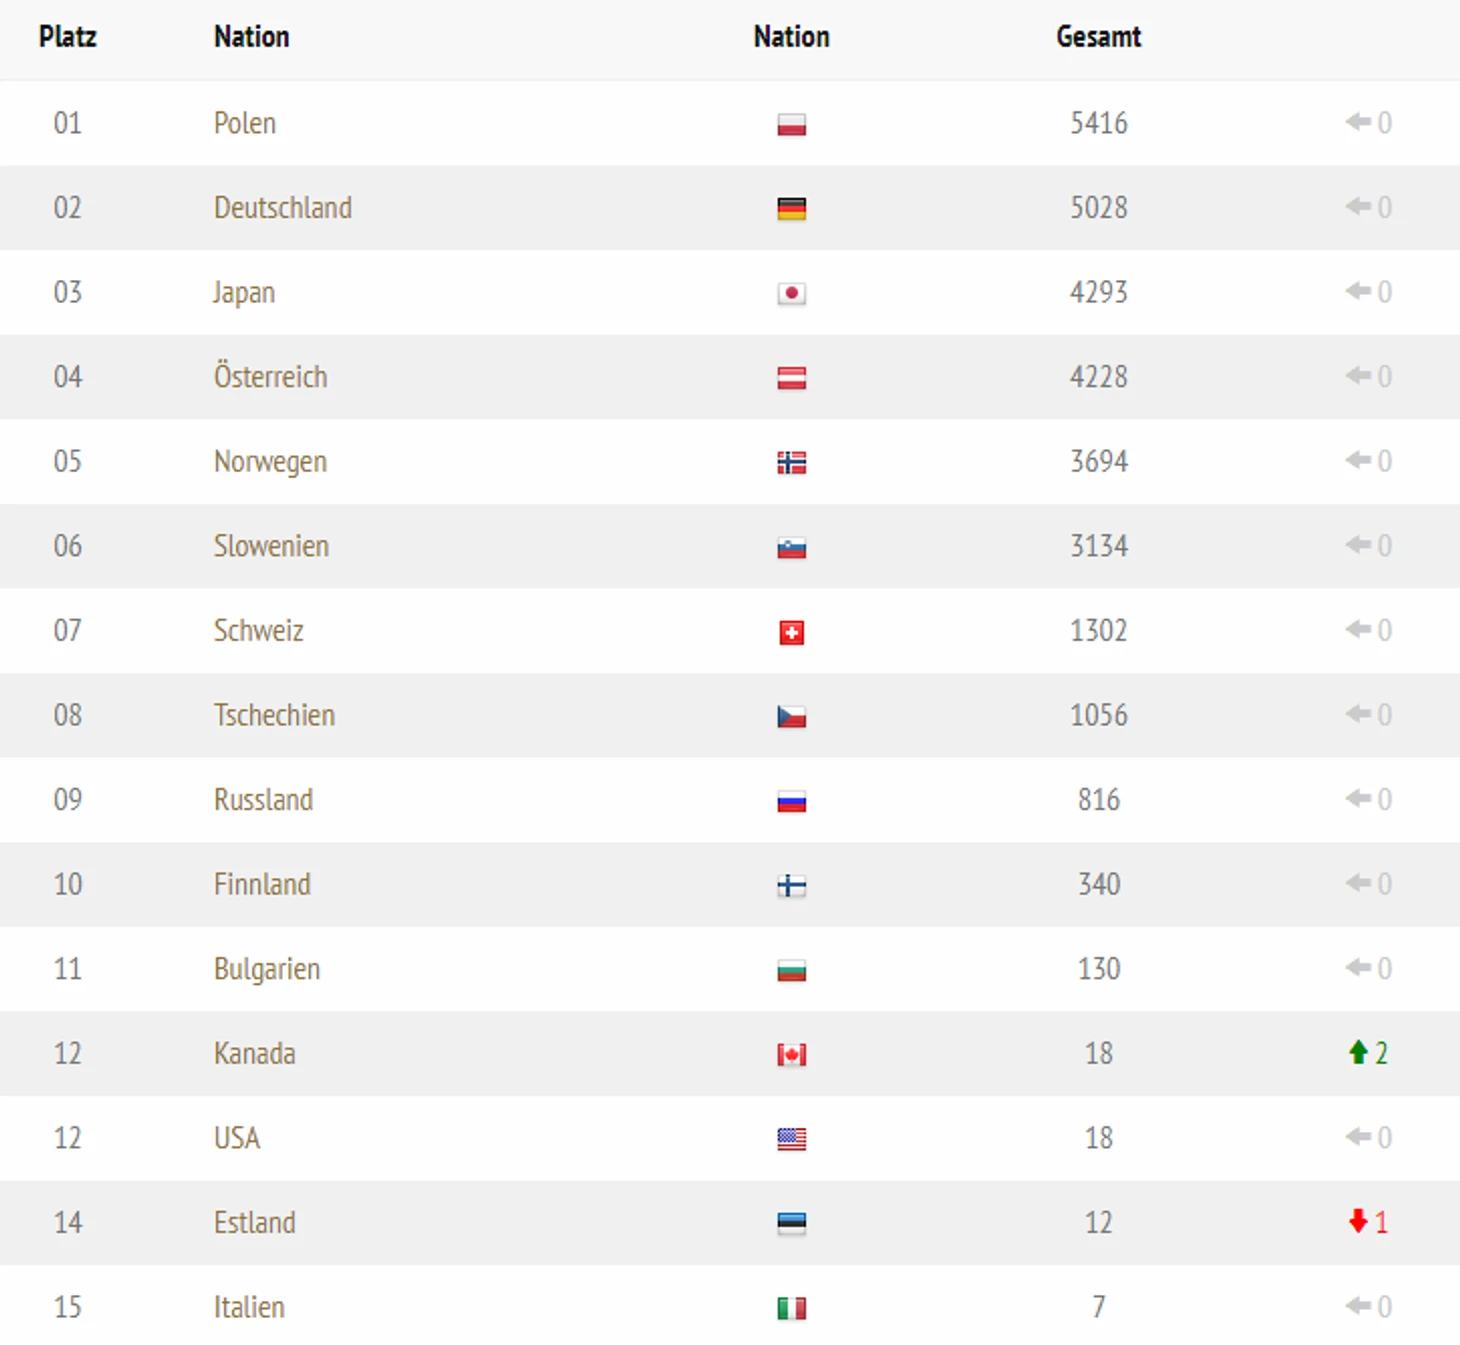Sort by the Gesamt column header
Viewport: 1460px width, 1345px height.
(1098, 37)
